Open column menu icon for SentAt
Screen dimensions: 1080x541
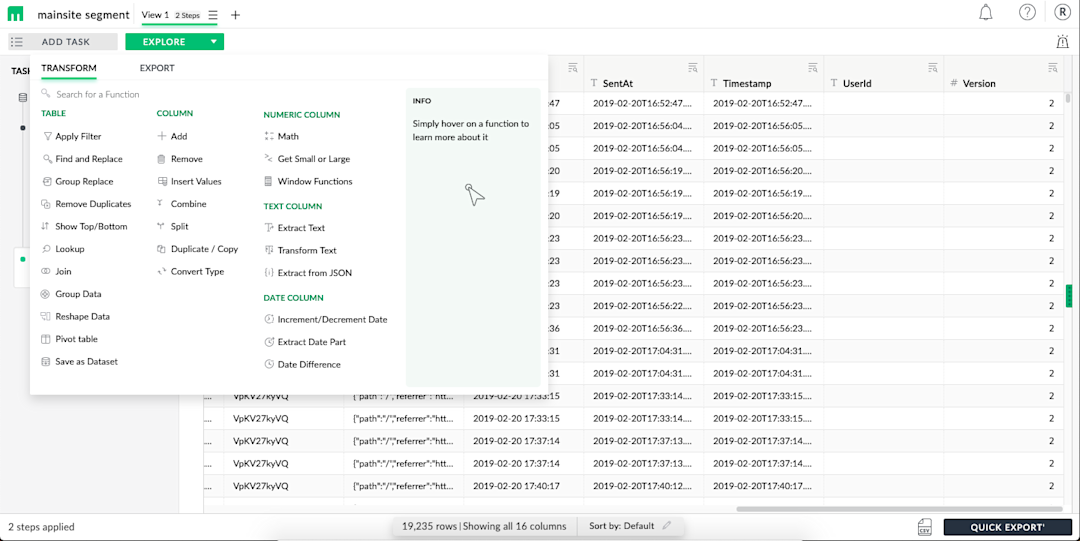(x=693, y=67)
